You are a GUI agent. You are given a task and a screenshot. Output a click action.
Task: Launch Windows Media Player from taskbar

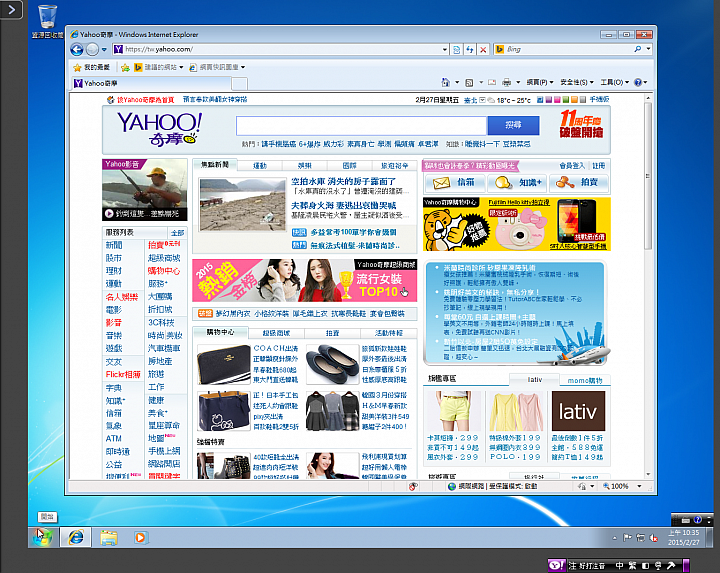coord(141,537)
